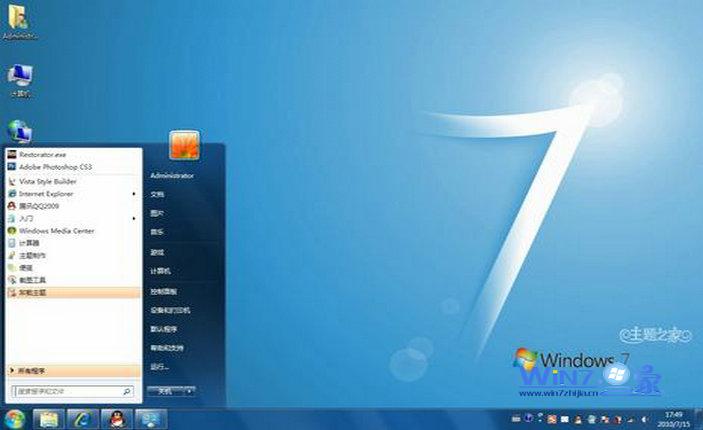Screen dimensions: 703x430
Task: Click the orange flower user account picture
Action: [x=184, y=145]
